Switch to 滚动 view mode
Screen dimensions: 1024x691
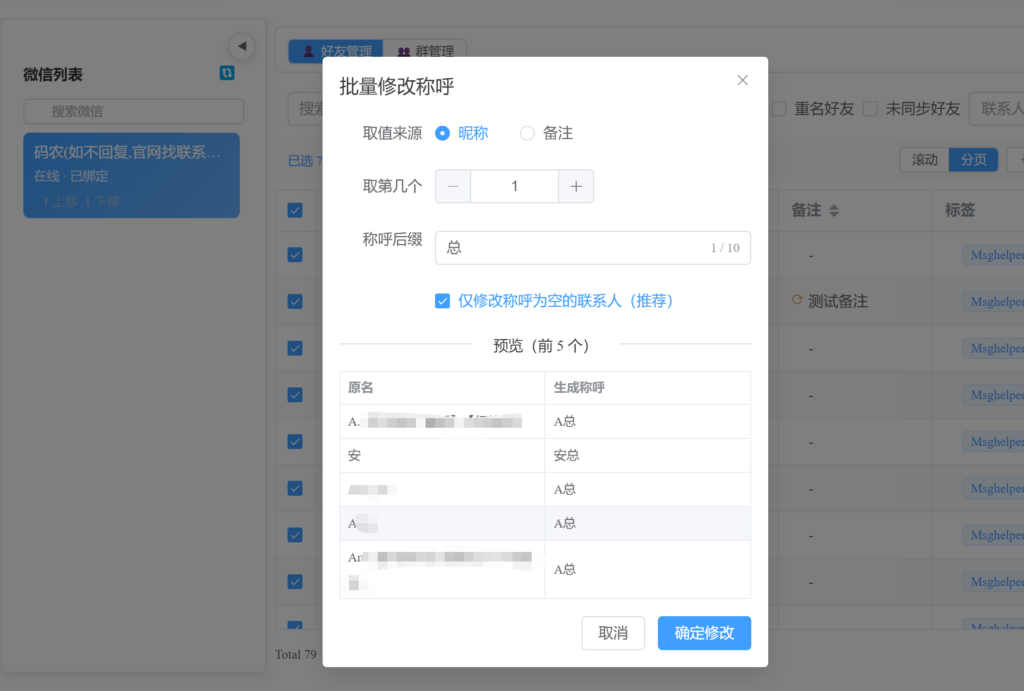pyautogui.click(x=924, y=160)
